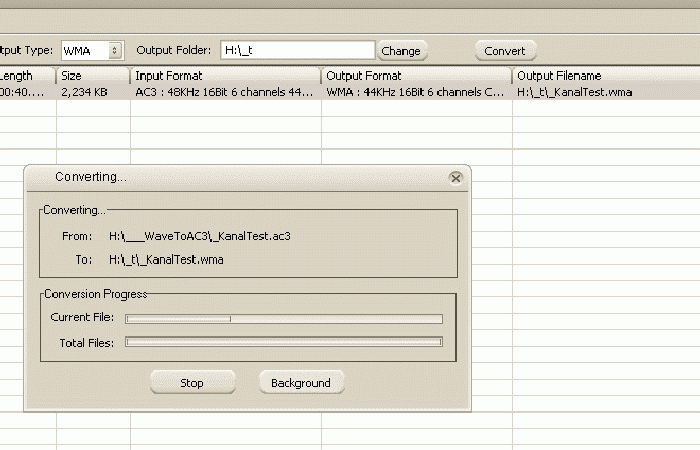Screen dimensions: 700x450
Task: Click the Output Folder path field
Action: pos(297,50)
